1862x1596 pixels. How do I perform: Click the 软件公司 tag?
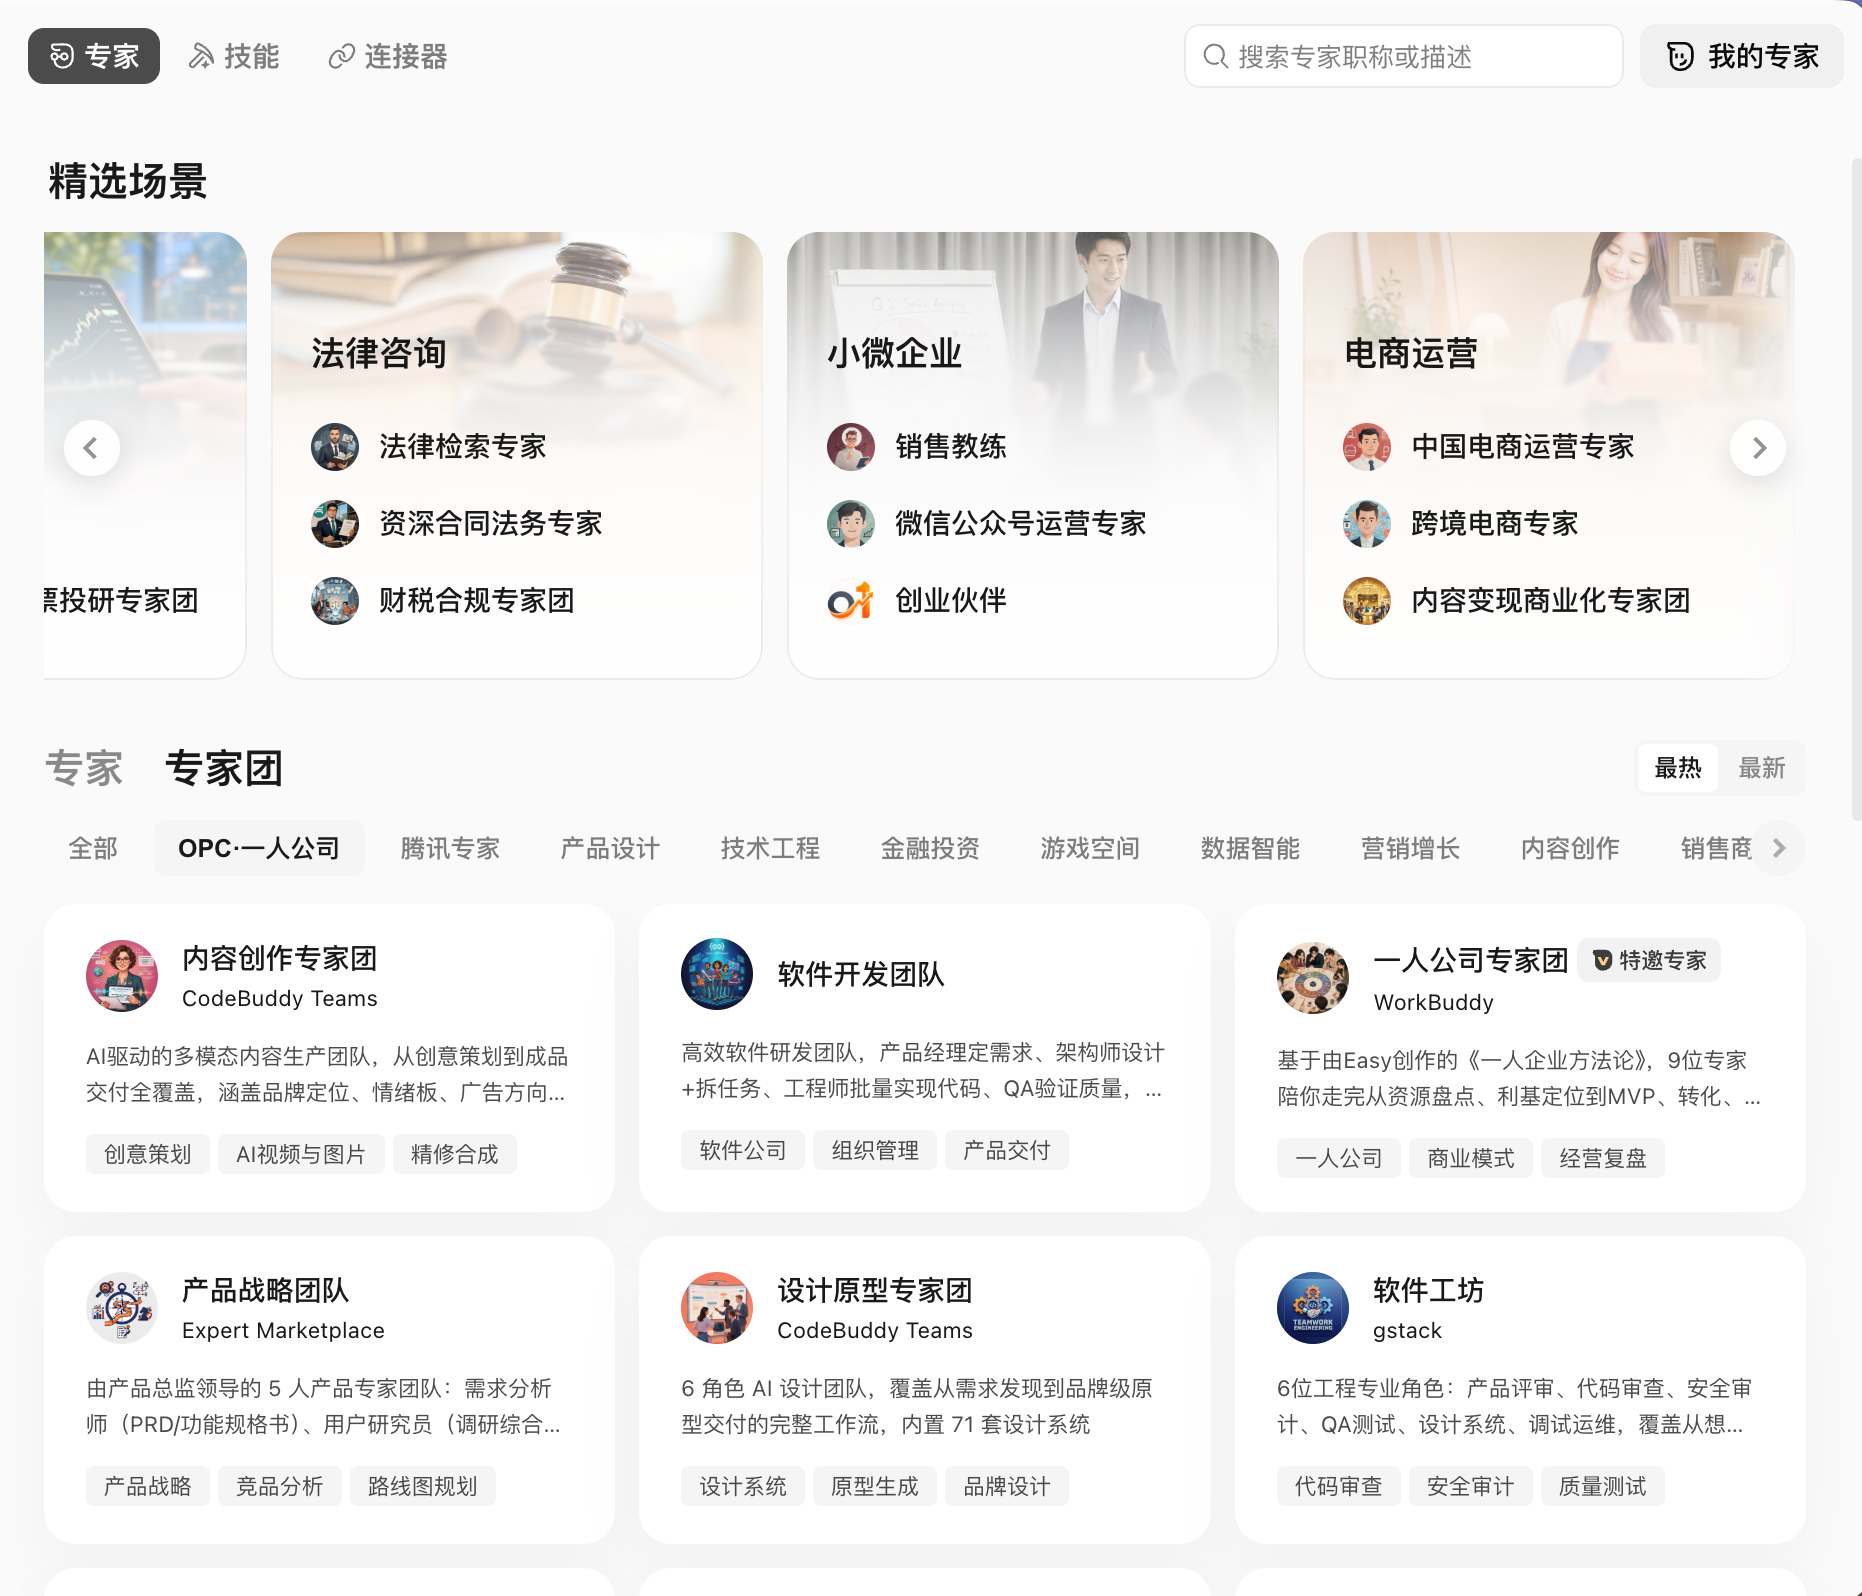coord(743,1150)
